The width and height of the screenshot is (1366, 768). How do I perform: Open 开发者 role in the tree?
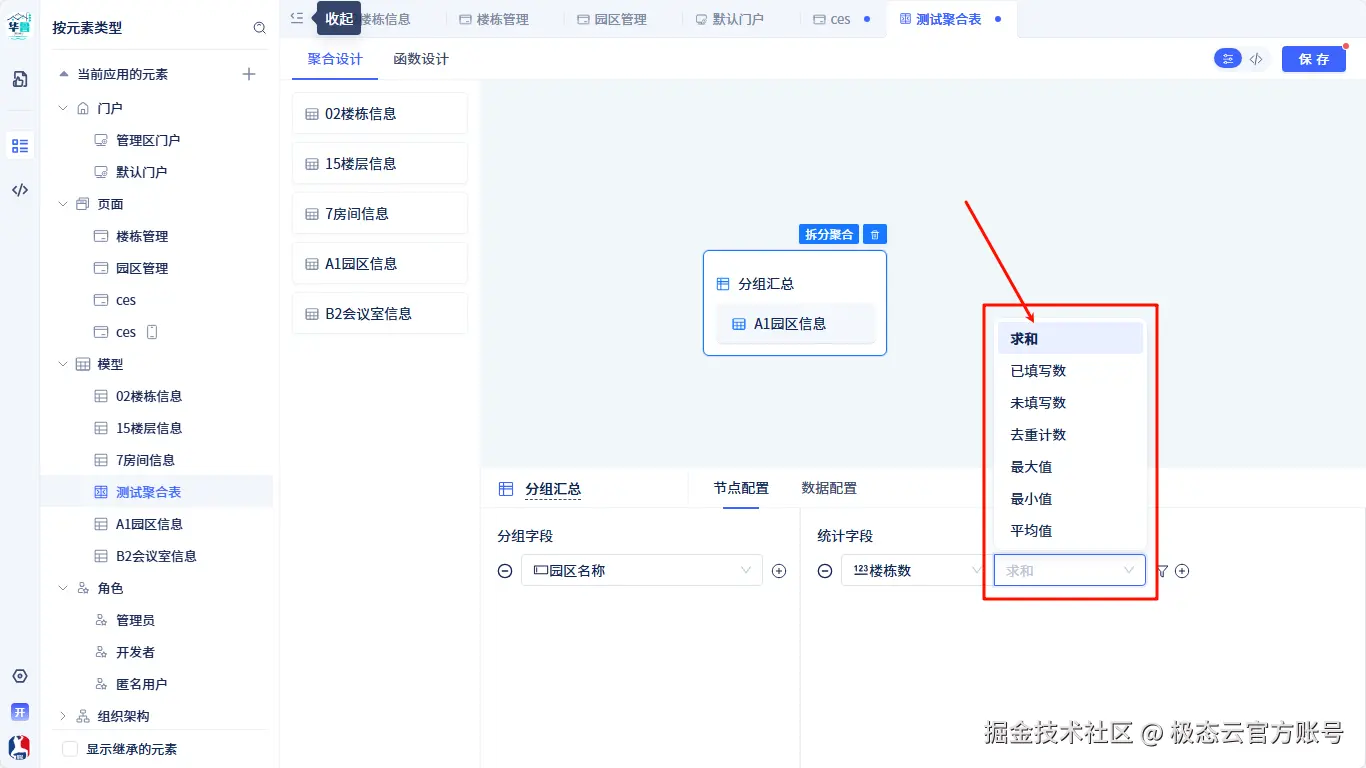tap(135, 652)
